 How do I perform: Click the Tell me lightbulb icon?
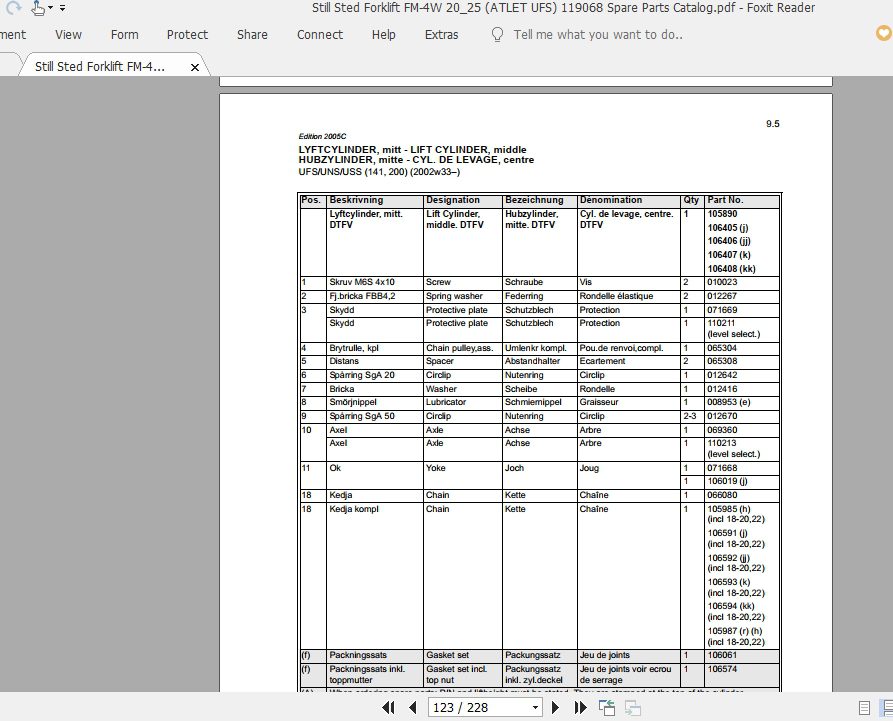point(497,35)
